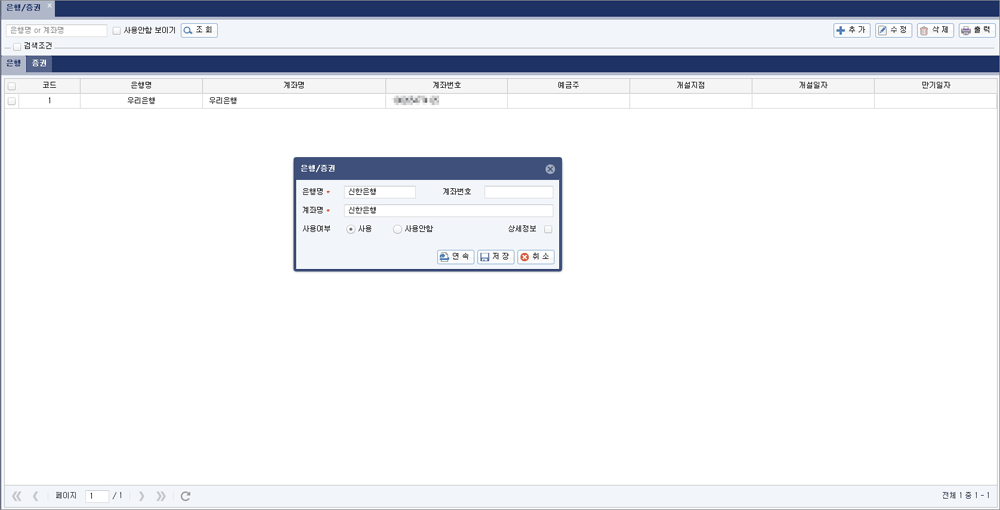The width and height of the screenshot is (1000, 510).
Task: Switch to the 증권 tab
Action: pos(39,63)
